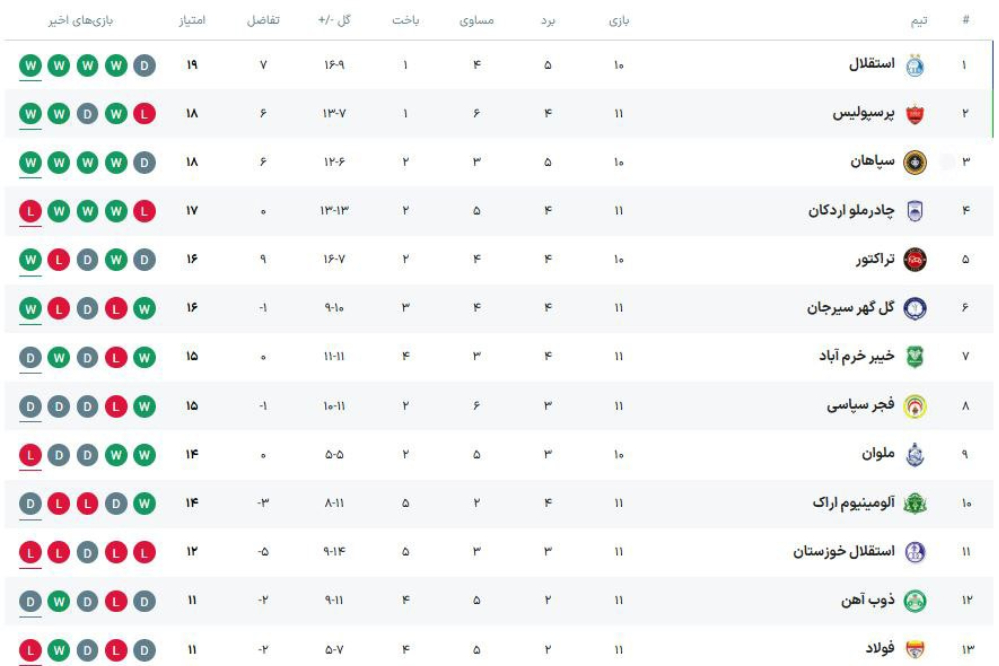Open the خیبر خرم آباد team link
This screenshot has height=666, width=999.
(854, 355)
